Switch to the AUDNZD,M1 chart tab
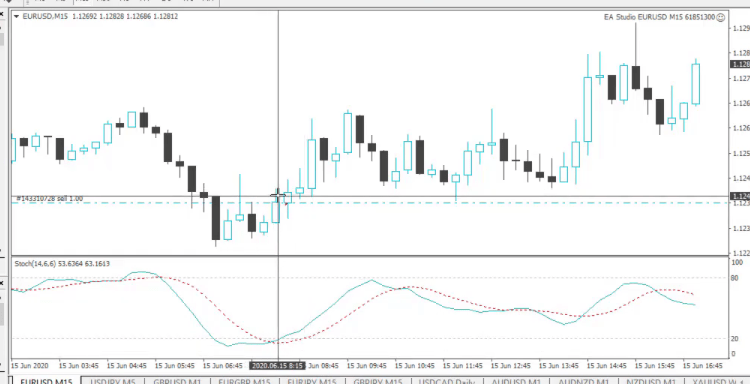 click(584, 382)
